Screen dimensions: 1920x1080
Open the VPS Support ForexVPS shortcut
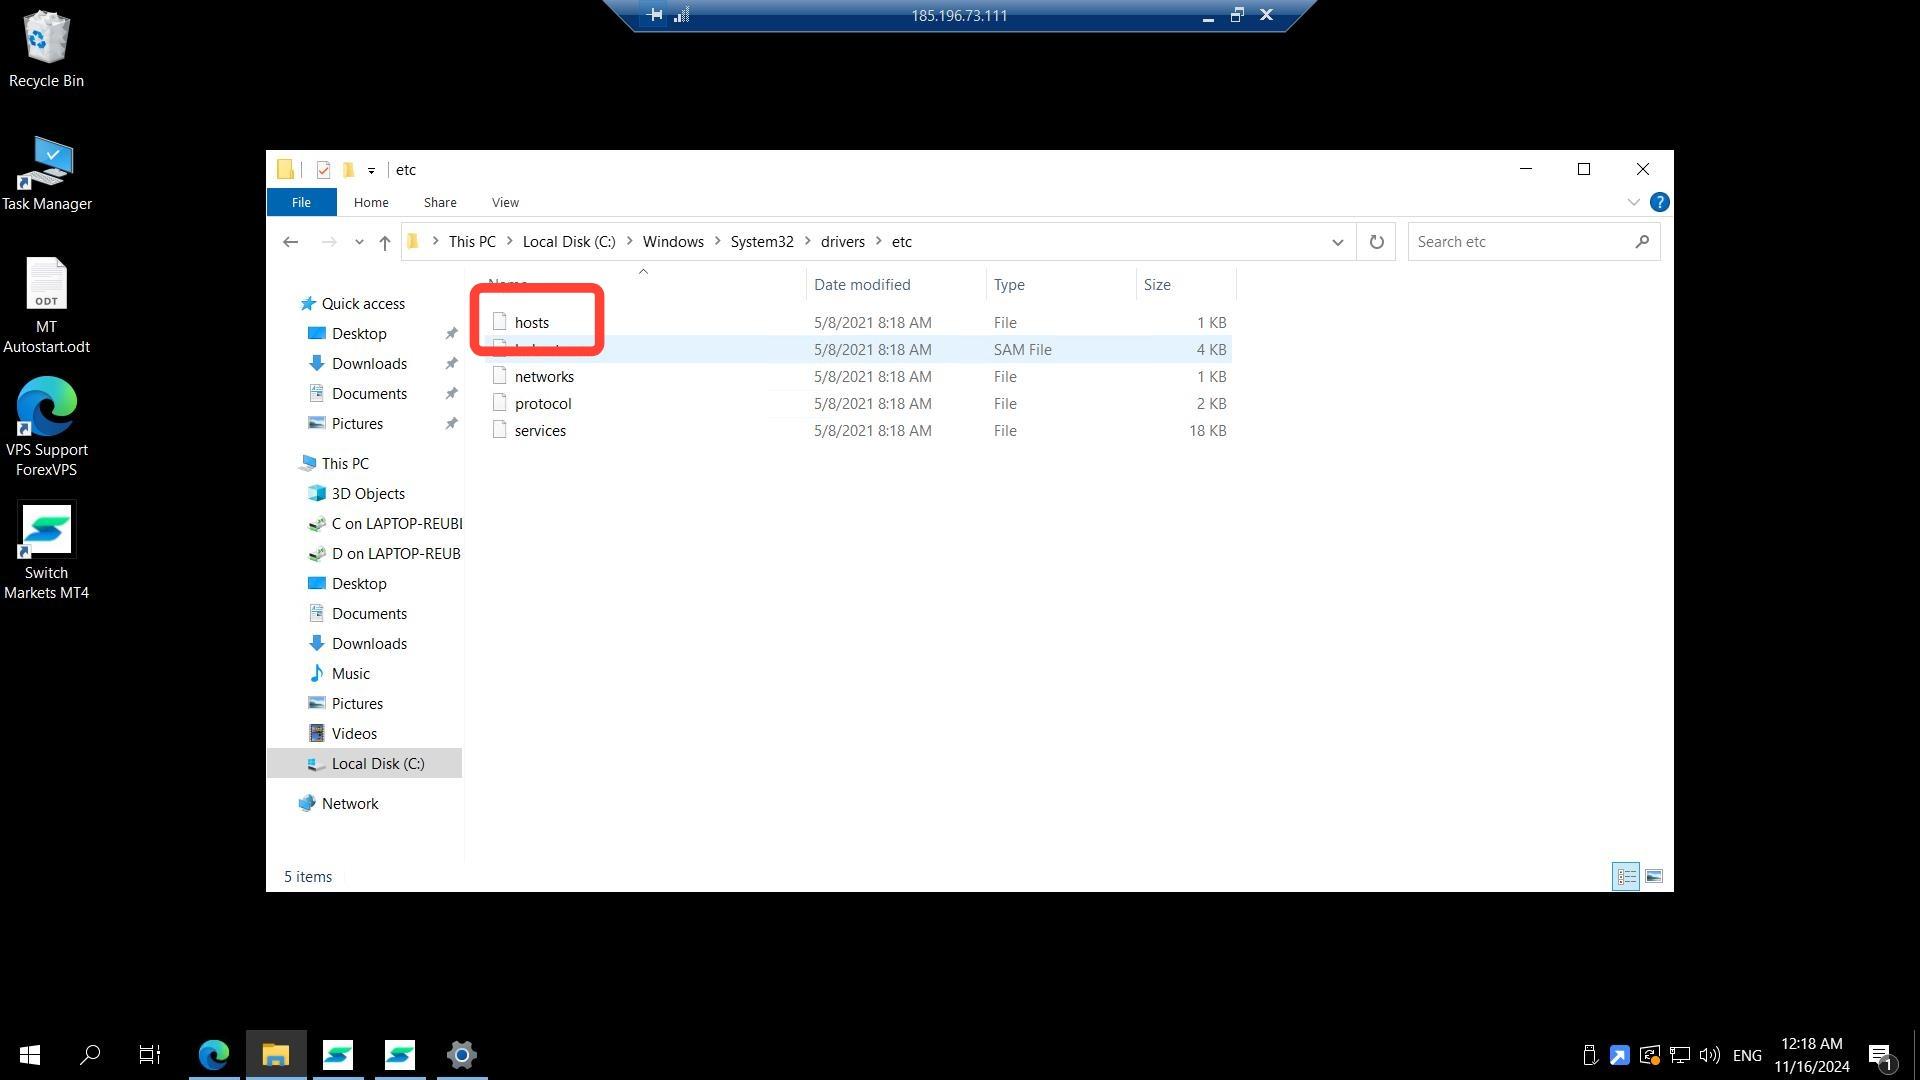(46, 427)
